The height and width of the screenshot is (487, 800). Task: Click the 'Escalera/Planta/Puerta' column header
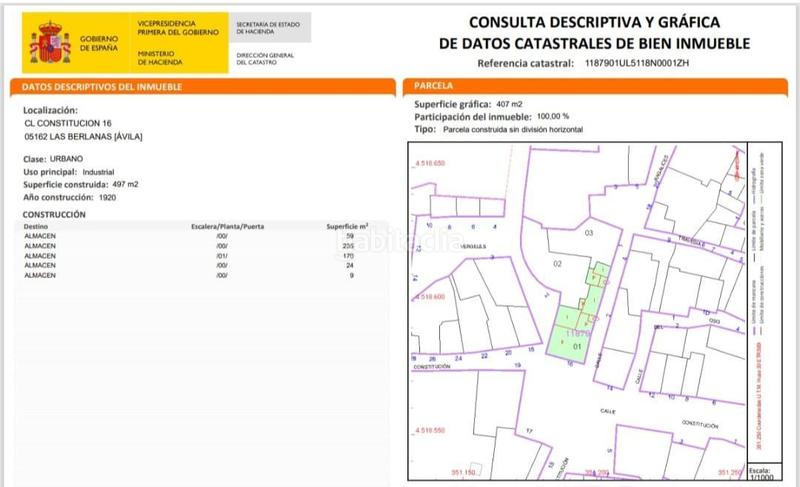(228, 226)
